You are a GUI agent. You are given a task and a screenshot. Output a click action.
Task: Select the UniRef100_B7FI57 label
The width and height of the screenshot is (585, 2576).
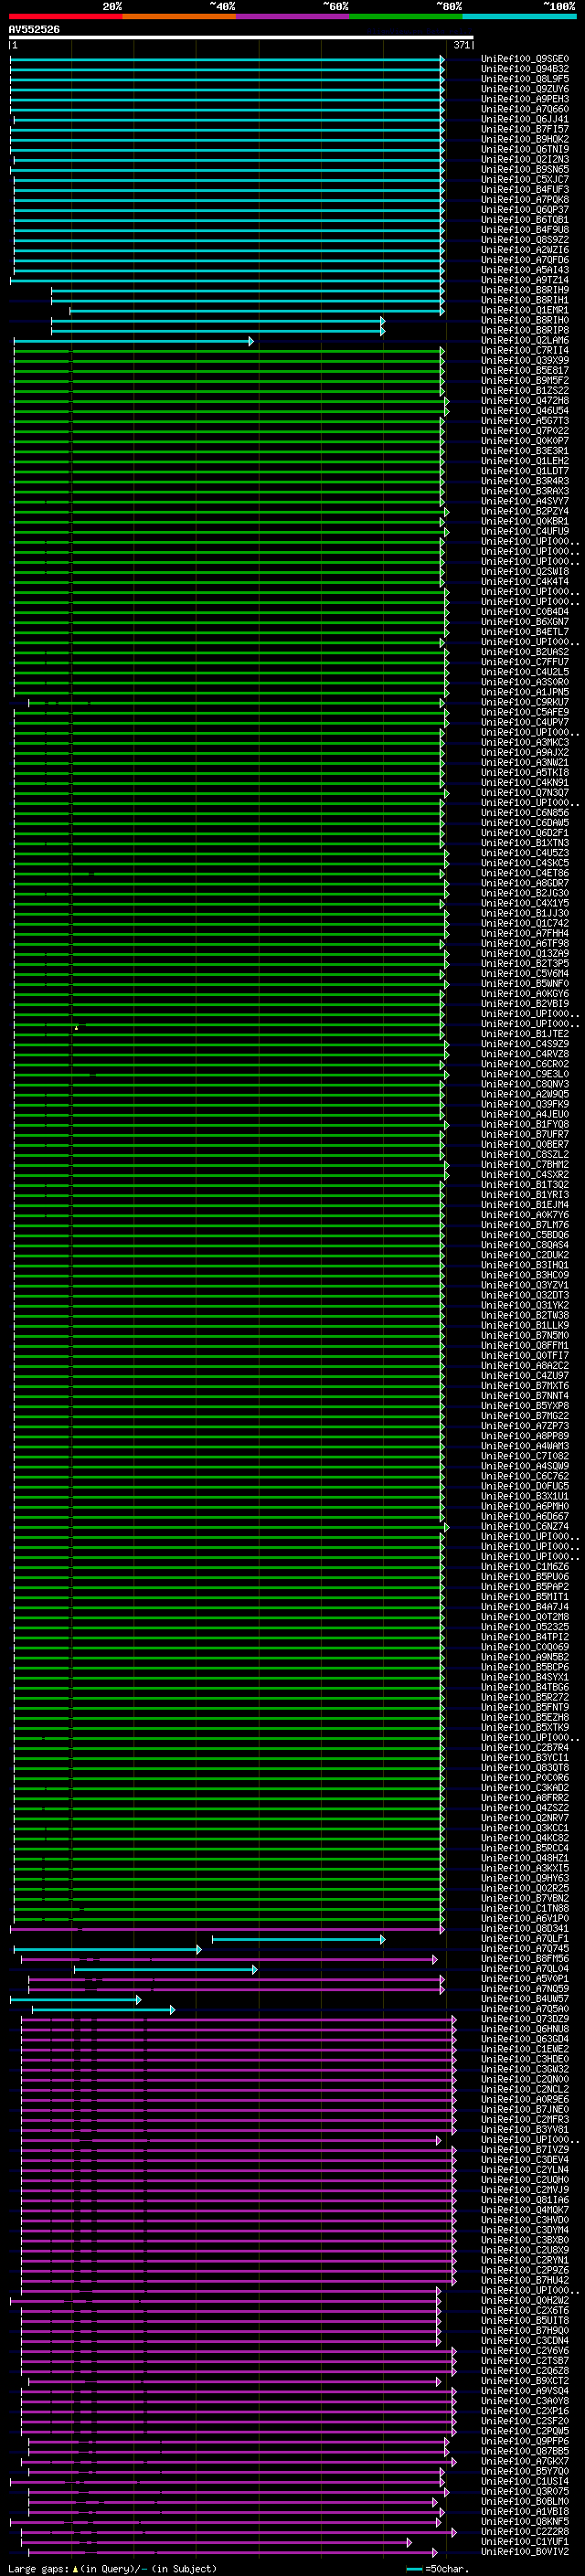pos(525,129)
